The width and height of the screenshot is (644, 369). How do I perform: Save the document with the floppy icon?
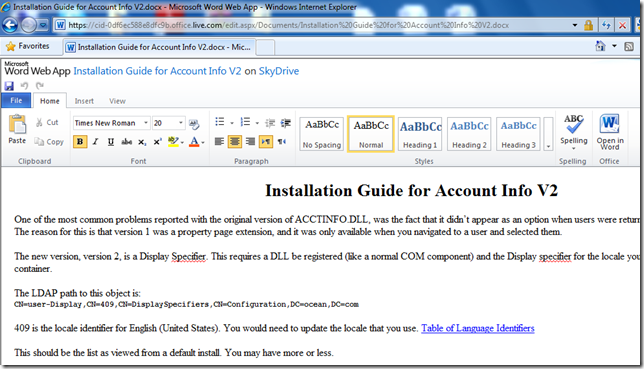pyautogui.click(x=9, y=86)
